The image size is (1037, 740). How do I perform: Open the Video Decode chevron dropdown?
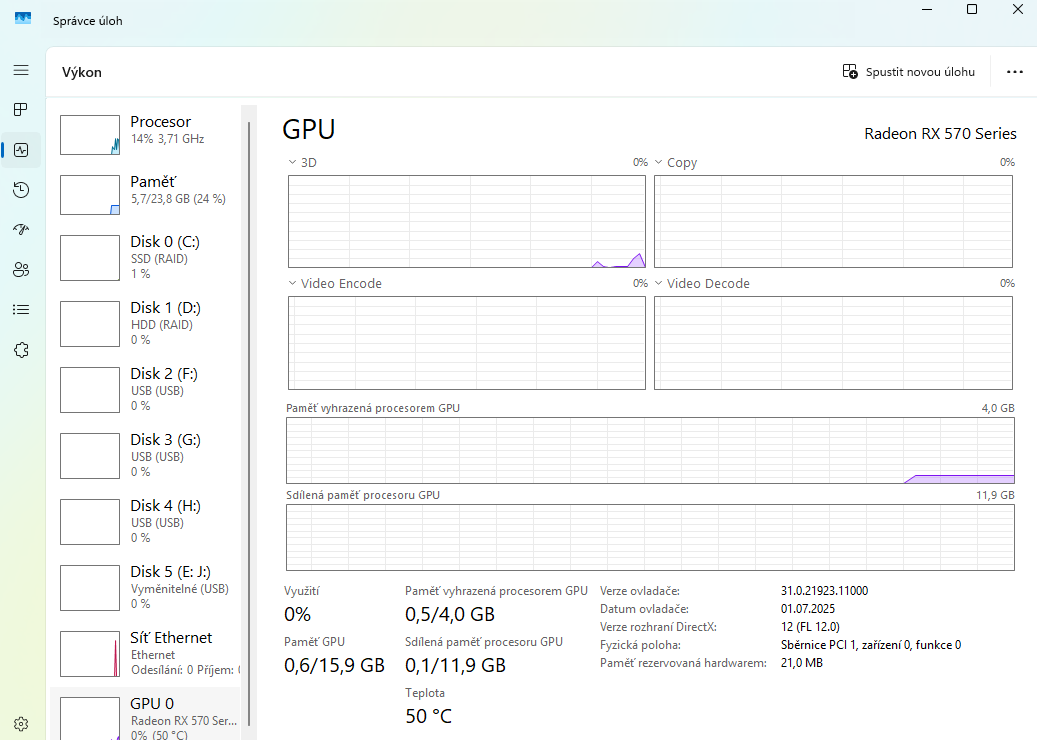(x=658, y=283)
